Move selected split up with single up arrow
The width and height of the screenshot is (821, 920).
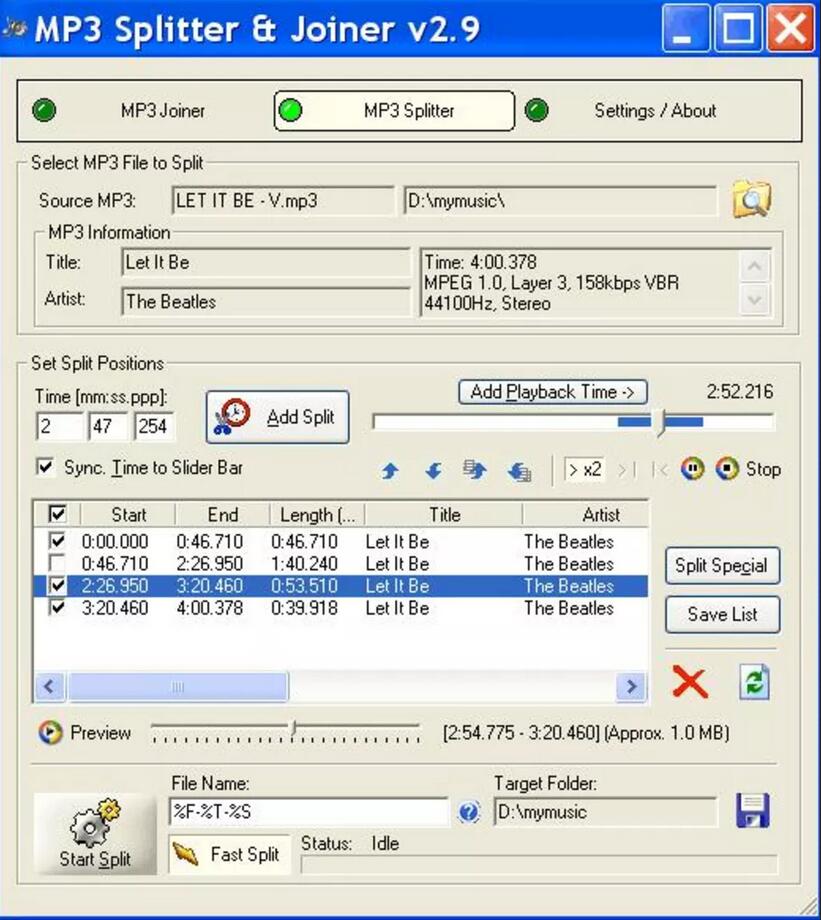coord(390,470)
